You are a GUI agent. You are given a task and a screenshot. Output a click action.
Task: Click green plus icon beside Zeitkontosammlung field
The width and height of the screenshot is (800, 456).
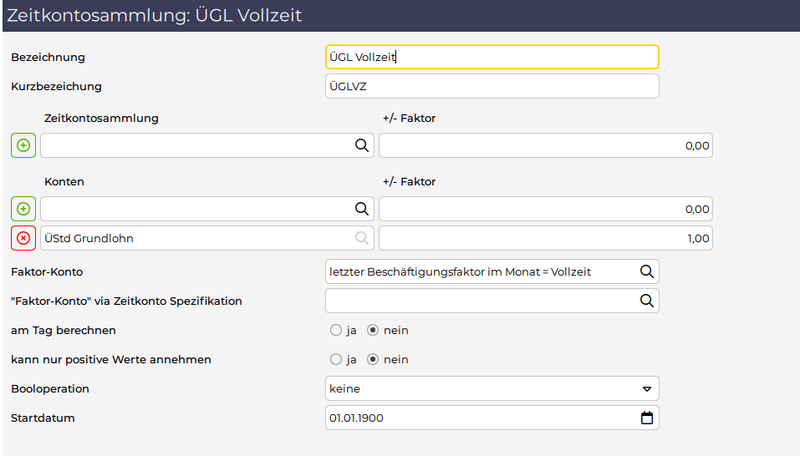click(x=23, y=146)
